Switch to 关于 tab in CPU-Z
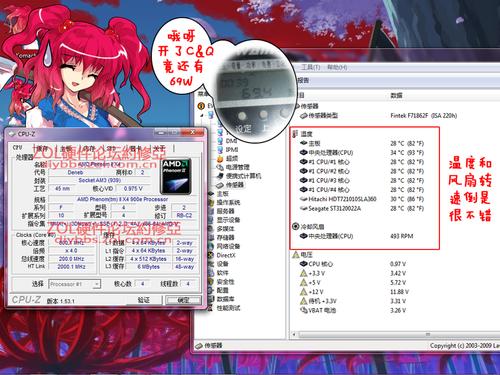This screenshot has width=500, height=375. (x=159, y=148)
